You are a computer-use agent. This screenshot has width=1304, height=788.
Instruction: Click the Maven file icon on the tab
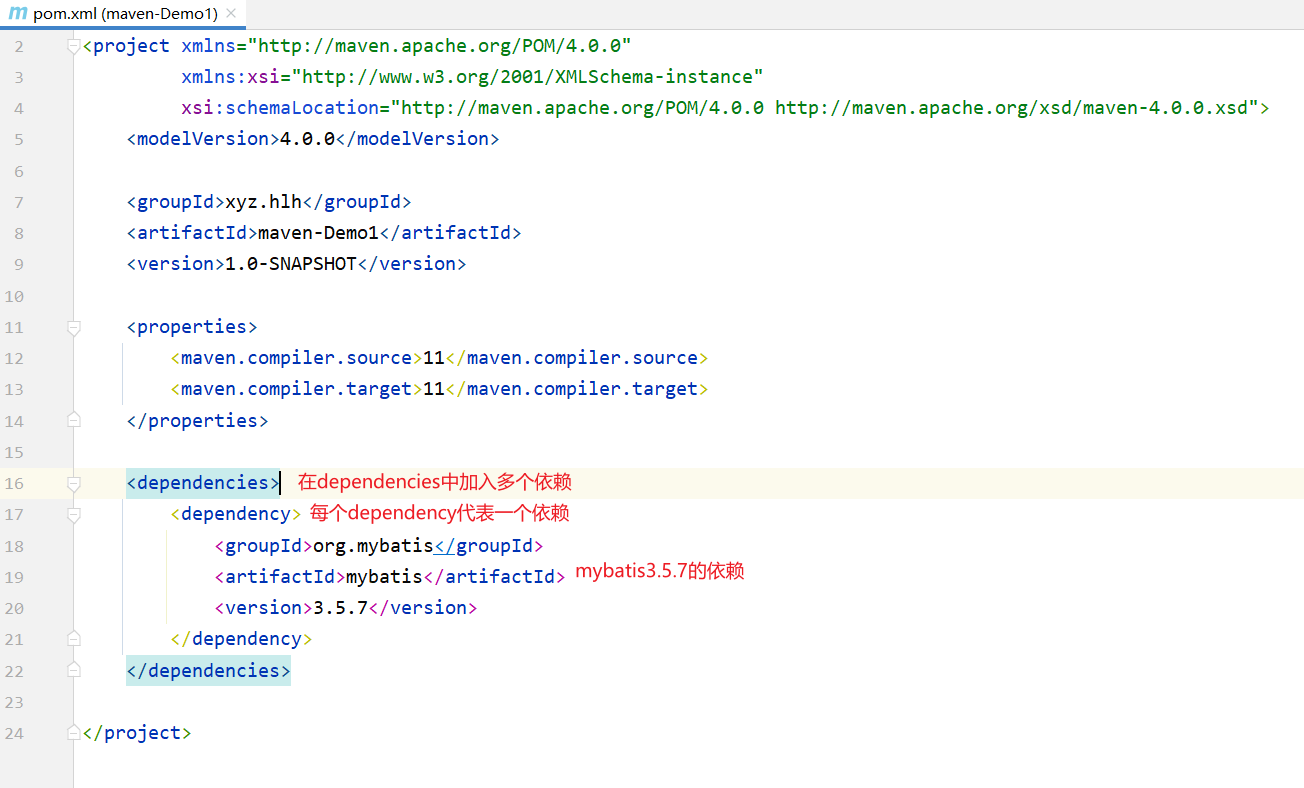point(17,14)
